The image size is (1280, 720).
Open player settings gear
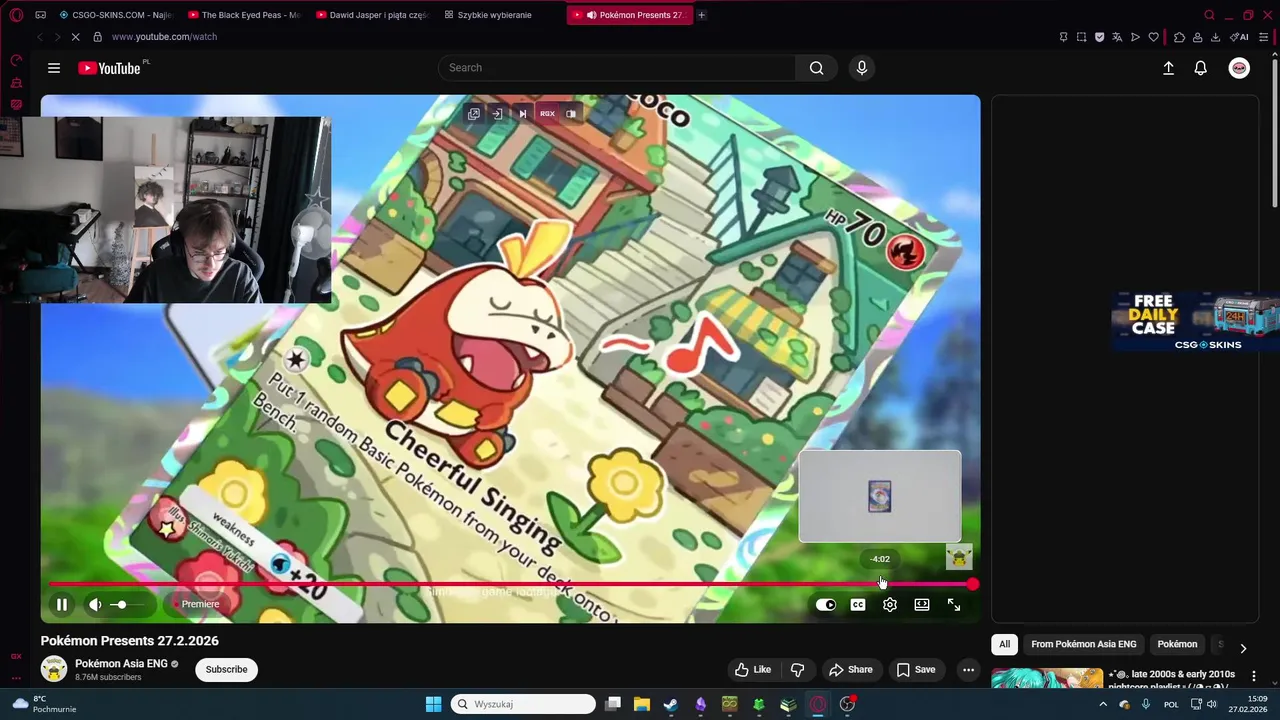click(x=890, y=604)
